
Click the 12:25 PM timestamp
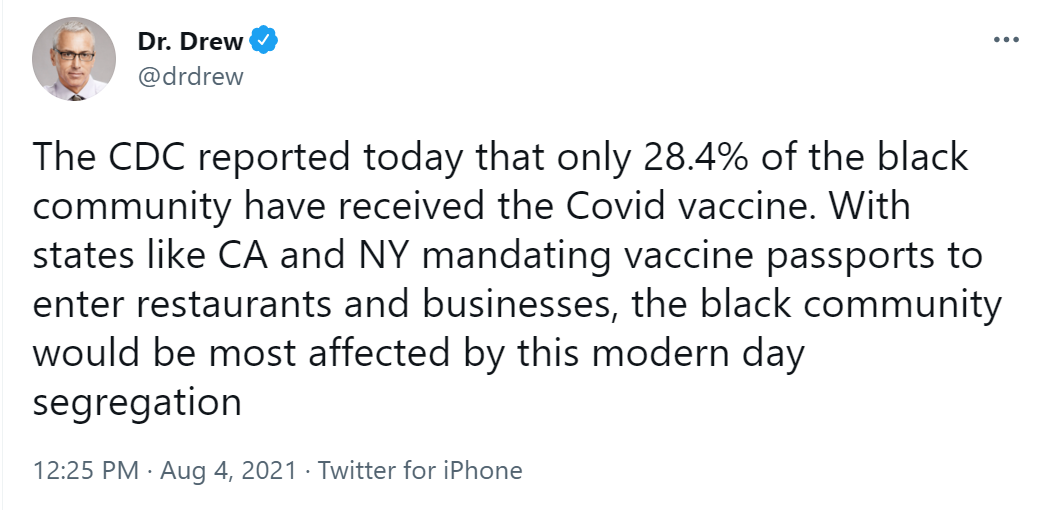[x=84, y=470]
